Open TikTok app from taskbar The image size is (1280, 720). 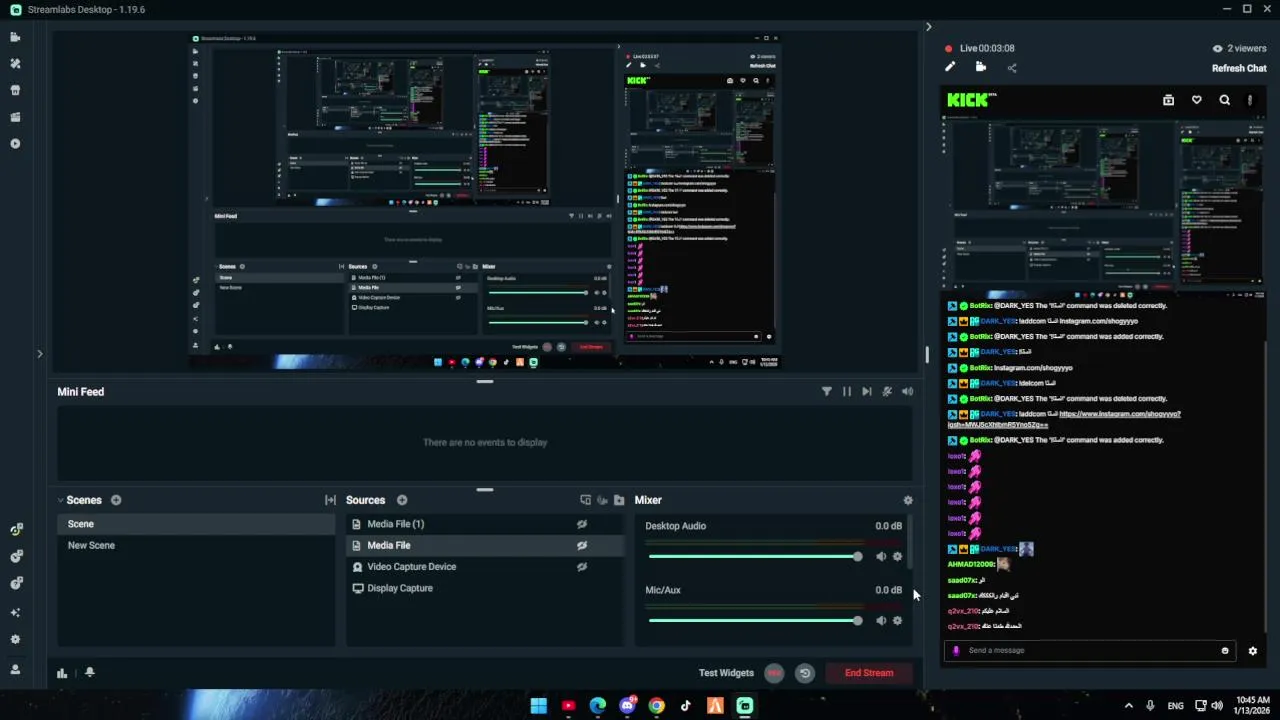tap(686, 706)
